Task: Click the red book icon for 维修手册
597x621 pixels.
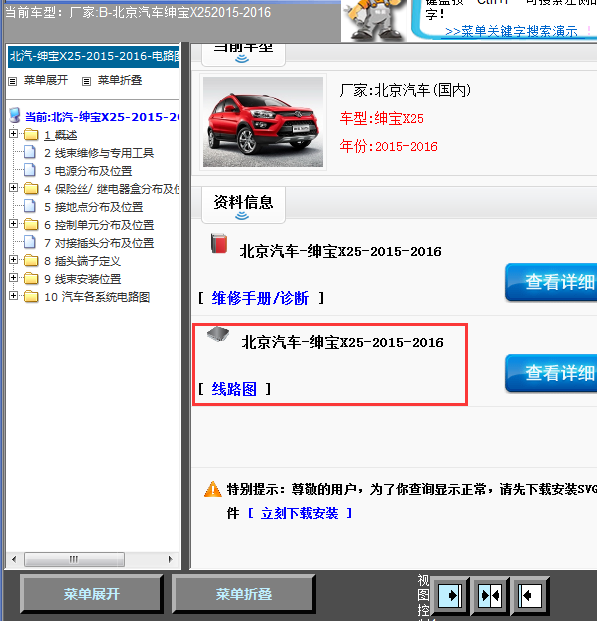Action: point(219,243)
